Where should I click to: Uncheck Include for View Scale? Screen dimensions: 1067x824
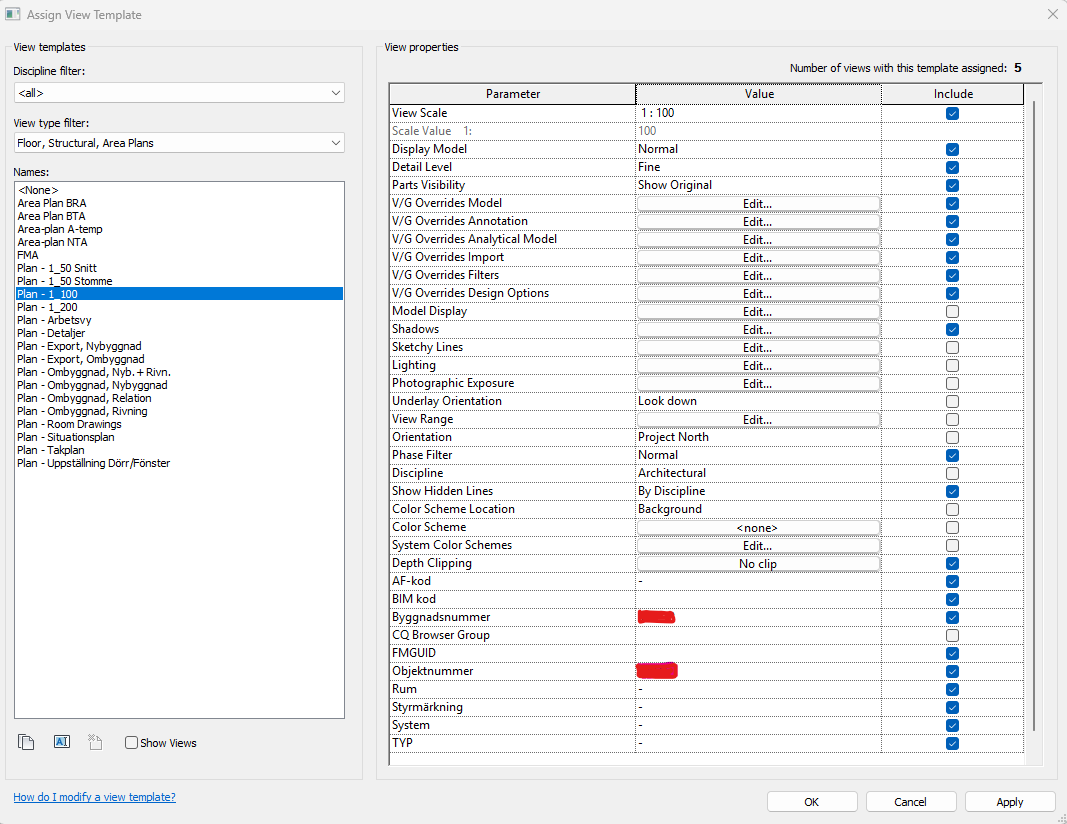[951, 112]
